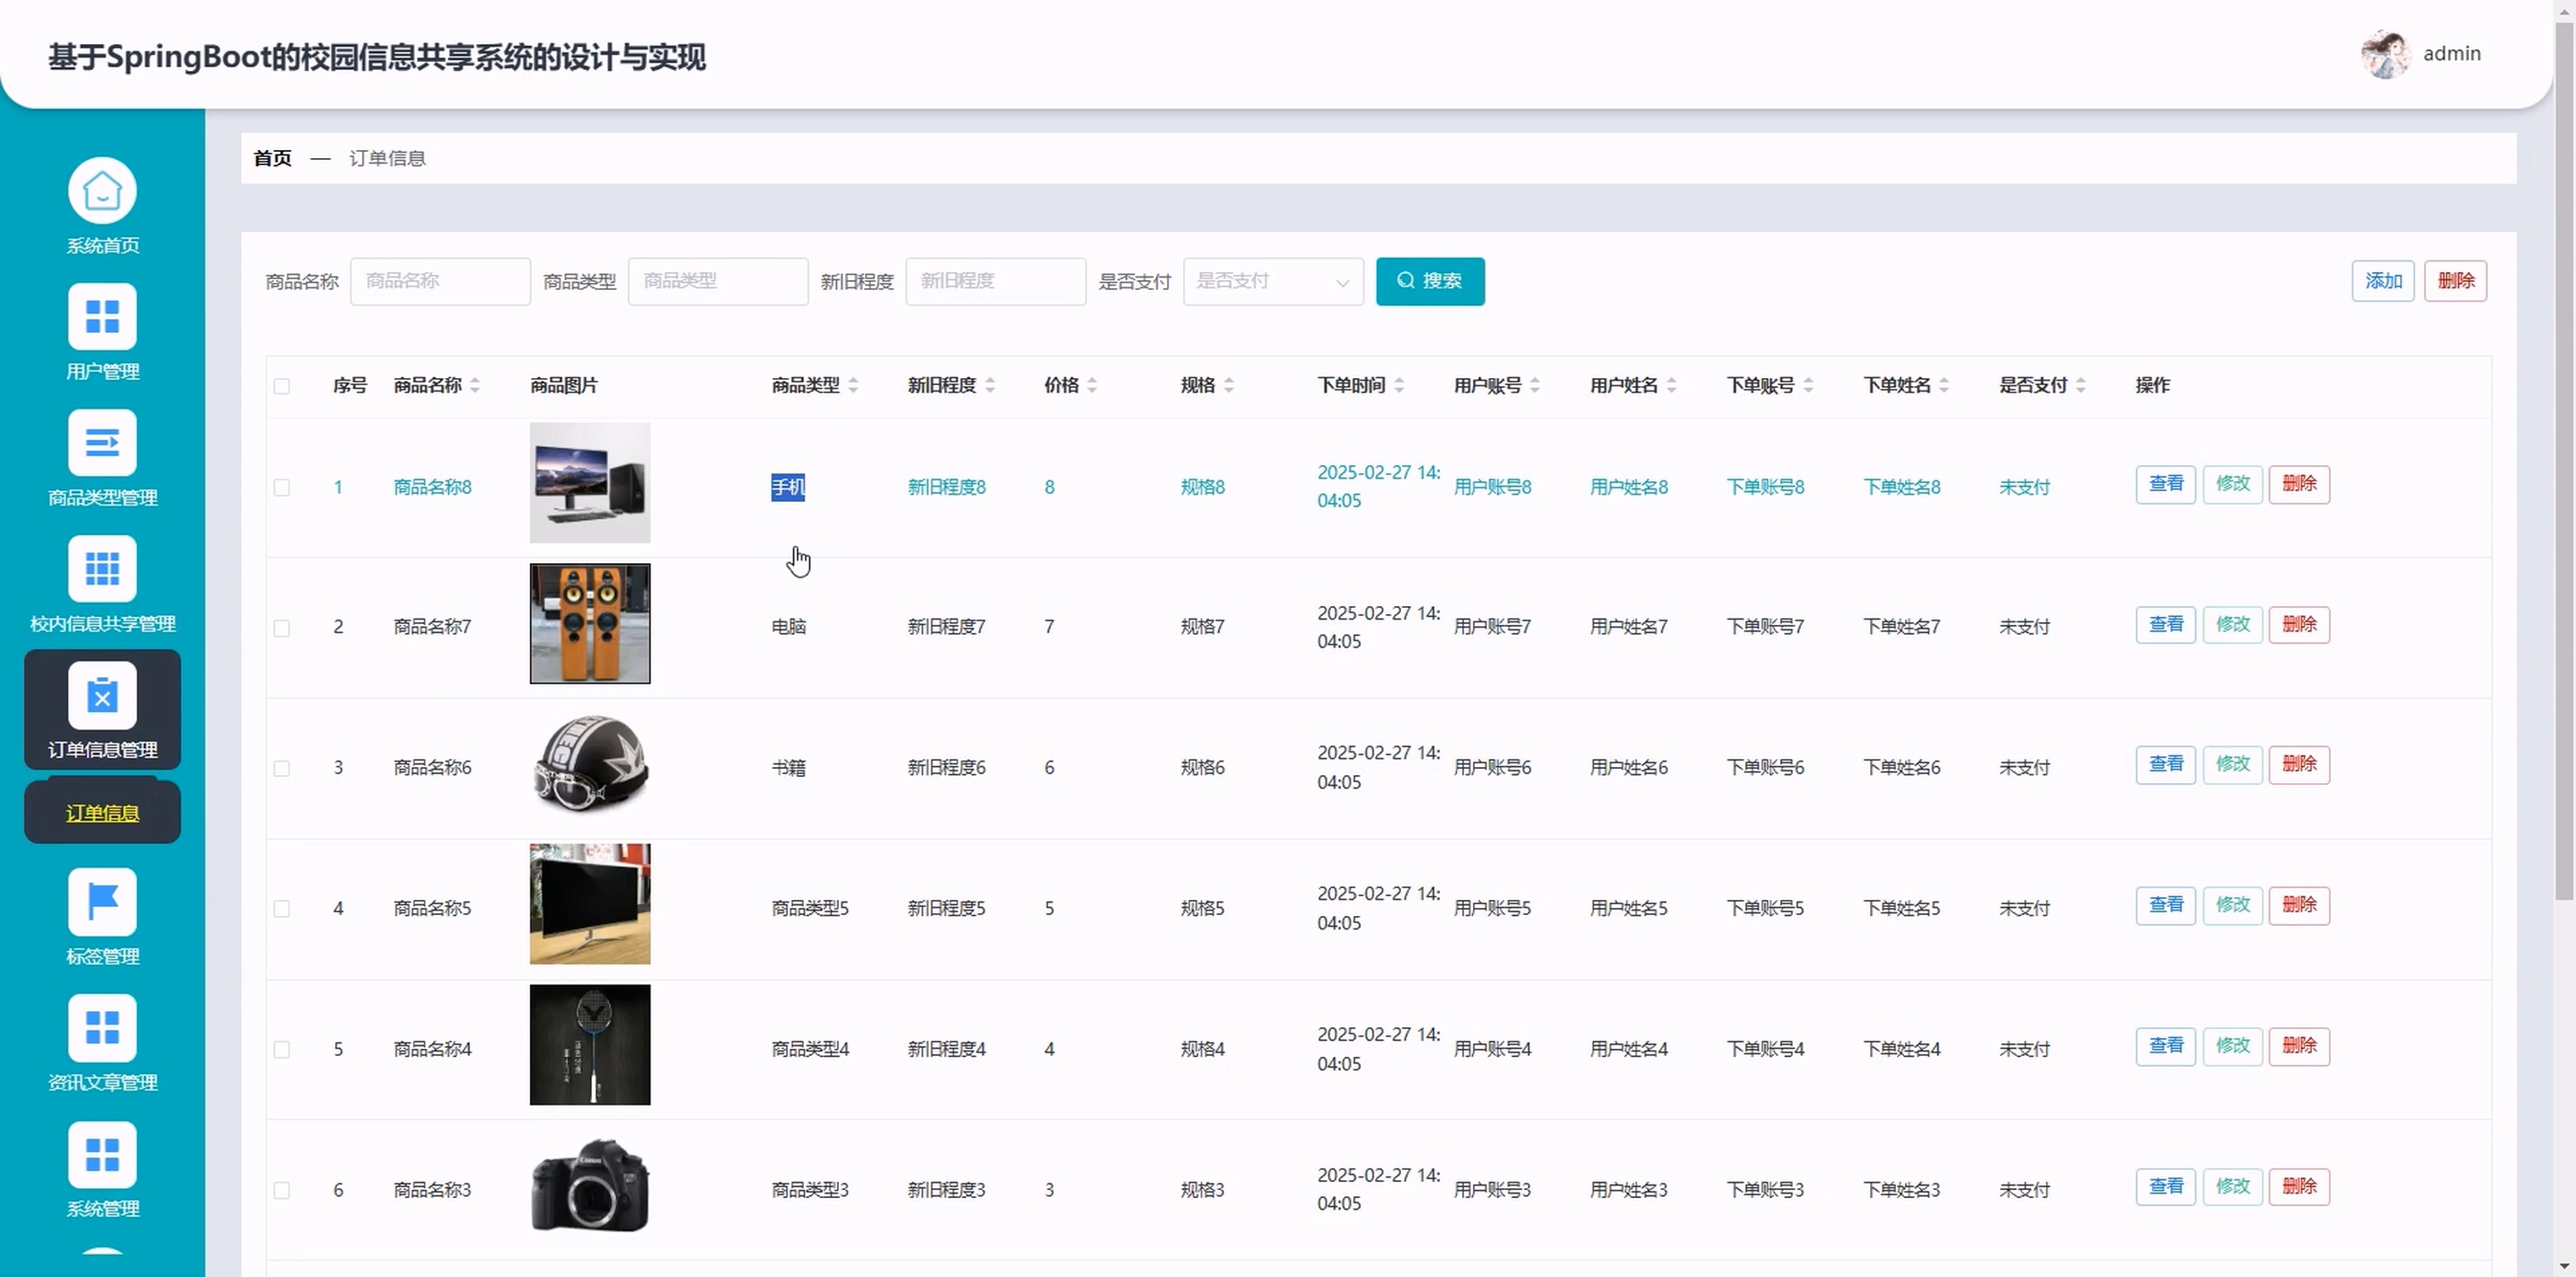Tick the checkbox for 商品名称5 row
This screenshot has height=1277, width=2576.
(282, 909)
